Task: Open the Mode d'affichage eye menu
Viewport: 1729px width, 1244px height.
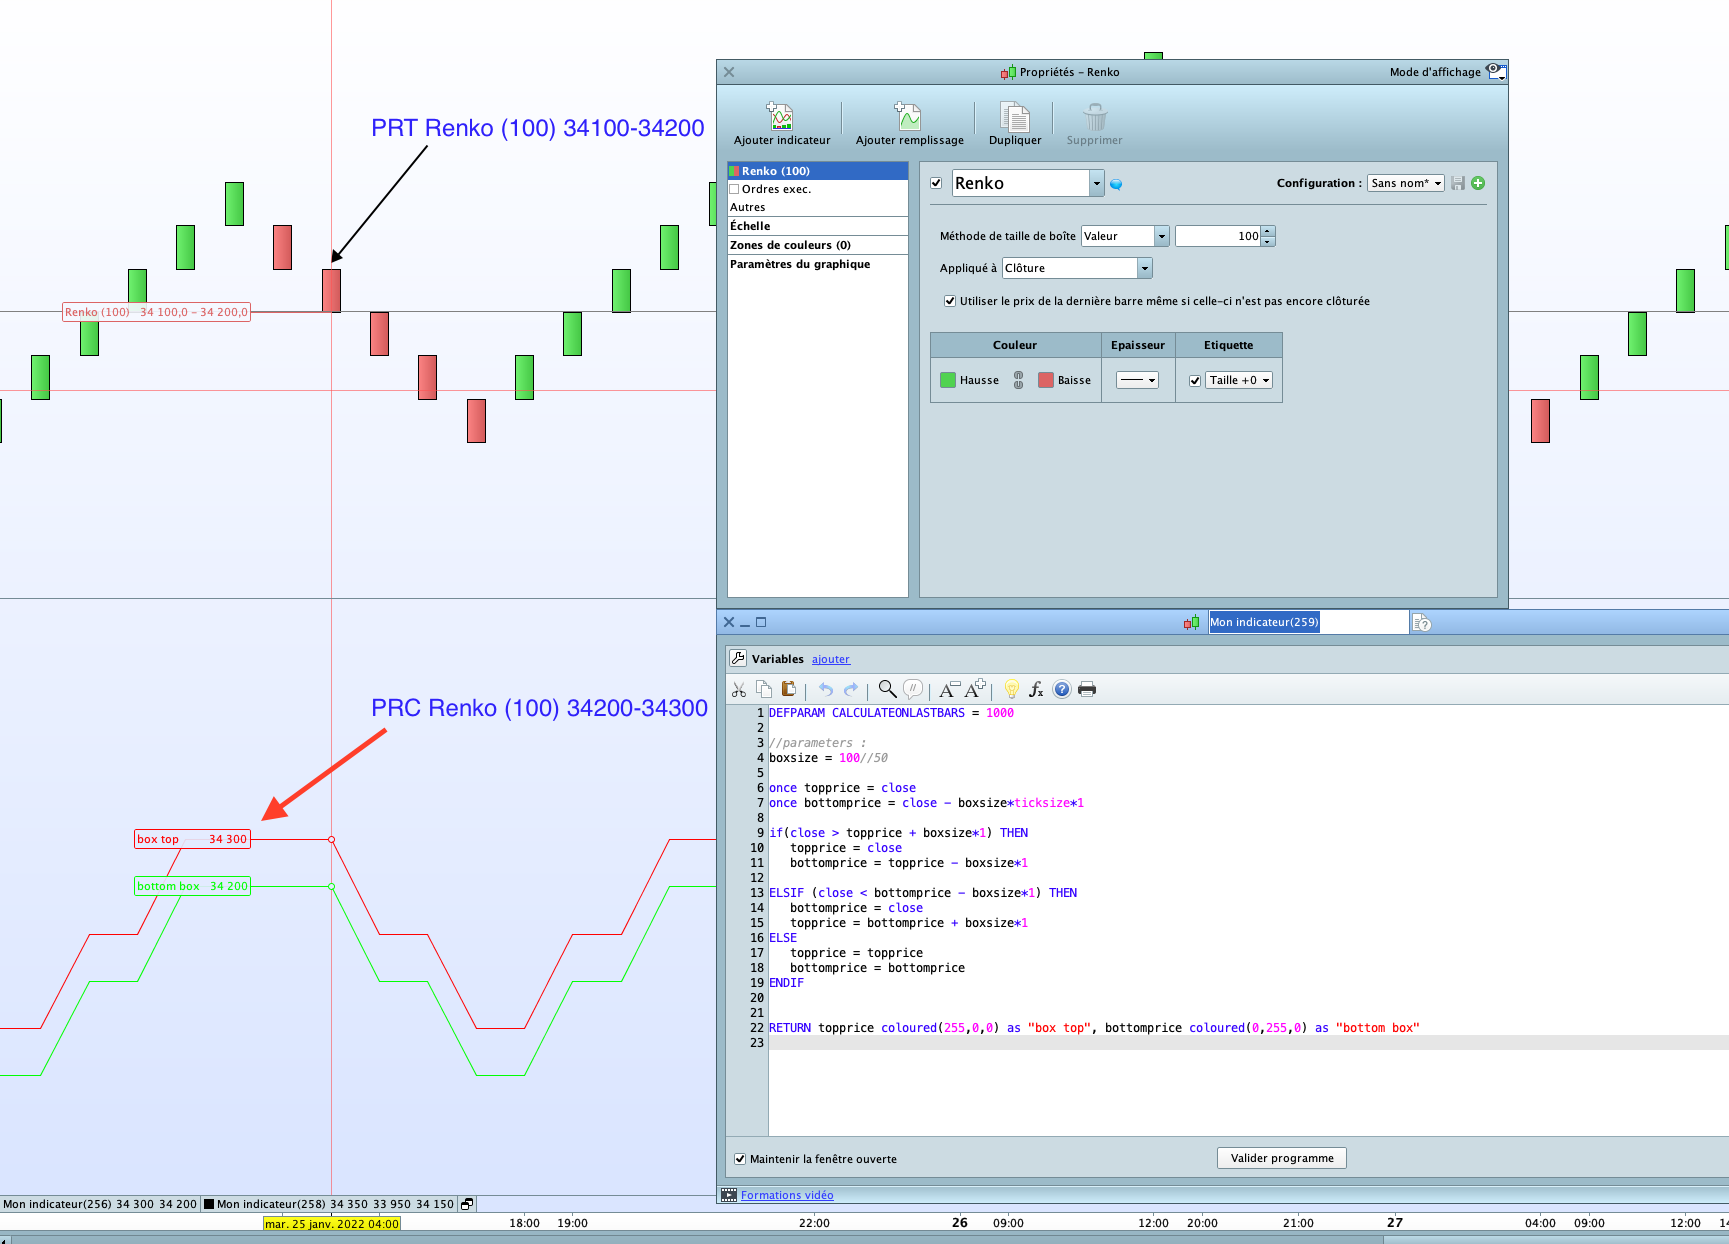Action: click(1496, 71)
